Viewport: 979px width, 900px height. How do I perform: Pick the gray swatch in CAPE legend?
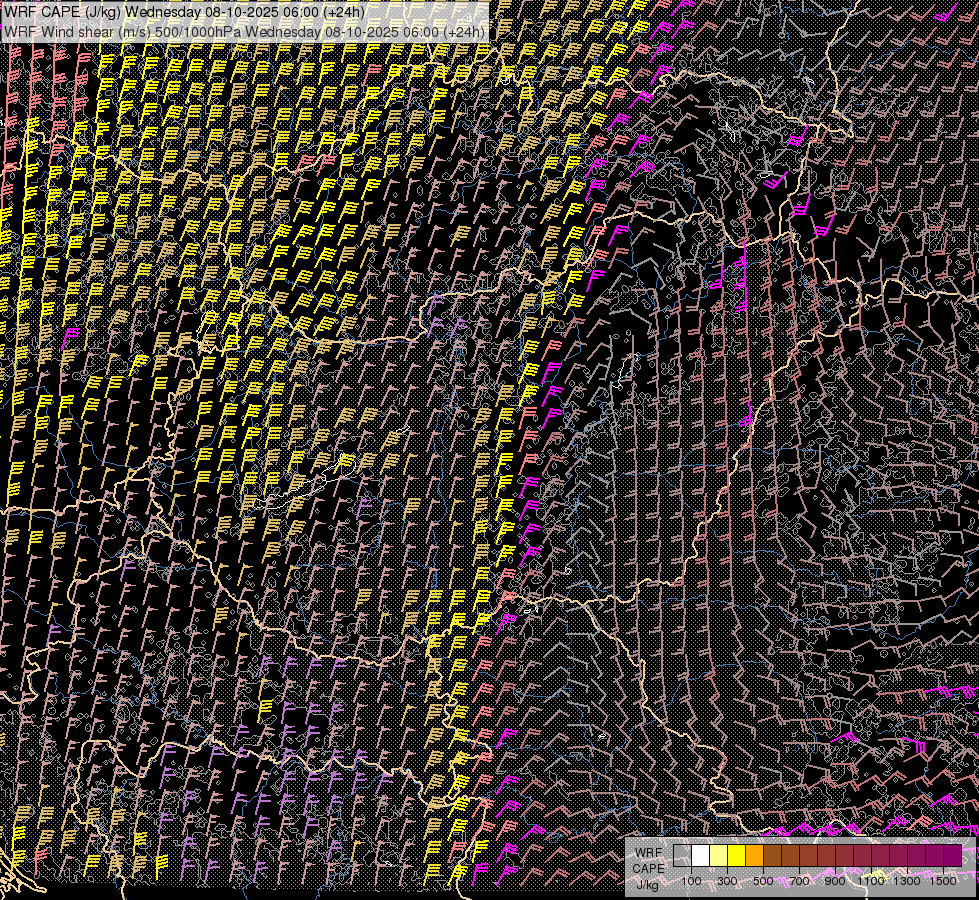coord(682,855)
